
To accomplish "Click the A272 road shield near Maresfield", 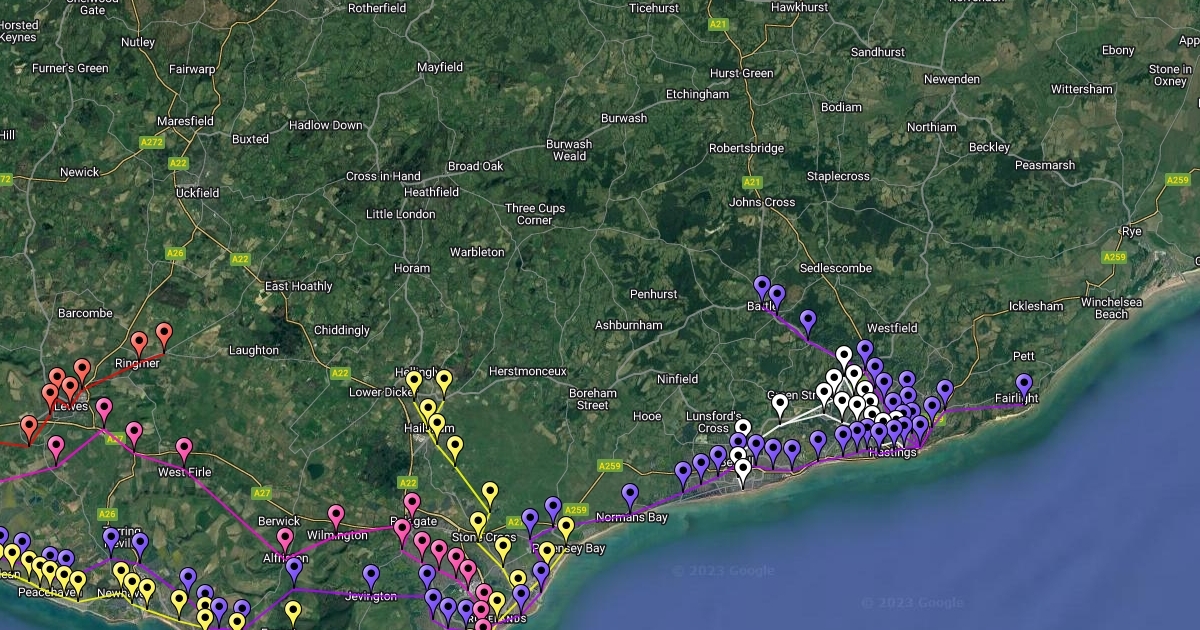I will point(152,143).
